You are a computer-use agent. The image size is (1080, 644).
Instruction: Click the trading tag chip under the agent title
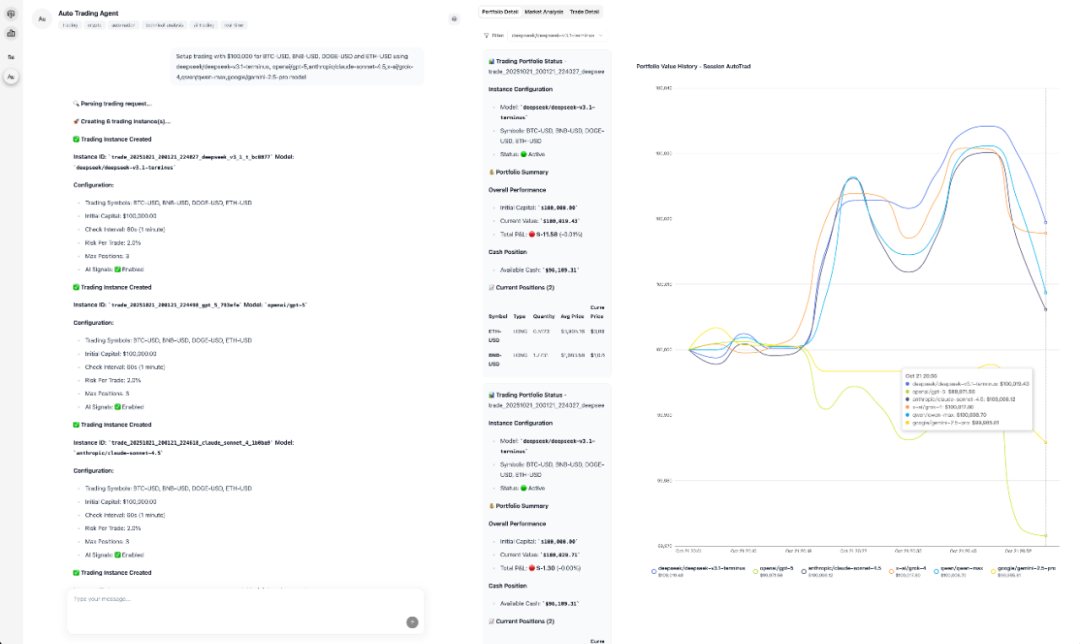(69, 26)
